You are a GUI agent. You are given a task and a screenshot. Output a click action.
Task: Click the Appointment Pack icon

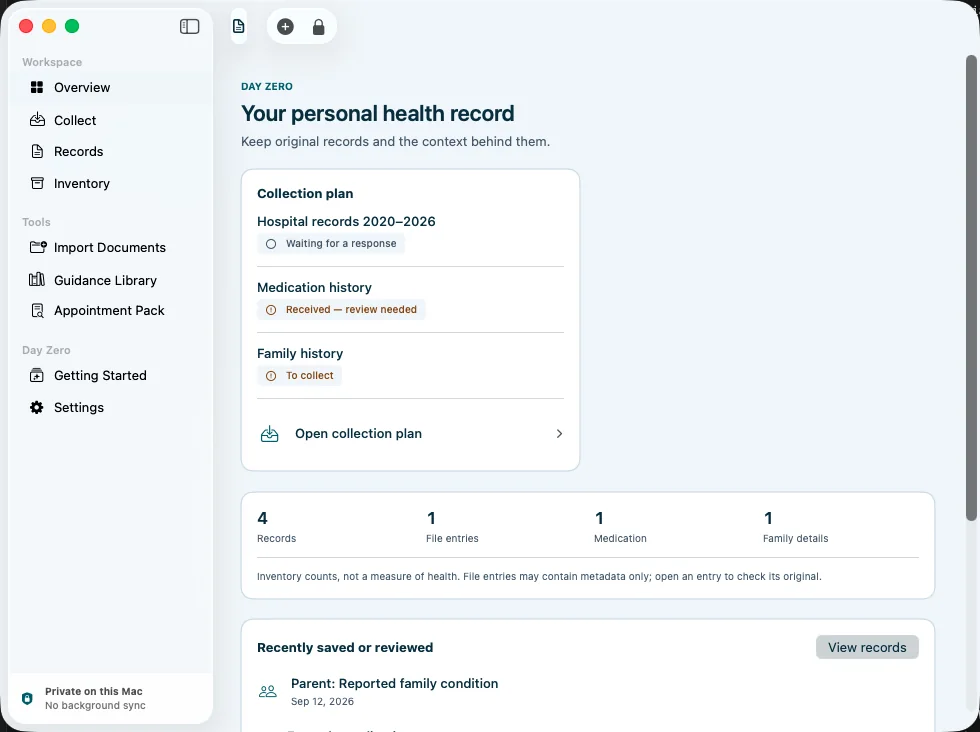(38, 311)
